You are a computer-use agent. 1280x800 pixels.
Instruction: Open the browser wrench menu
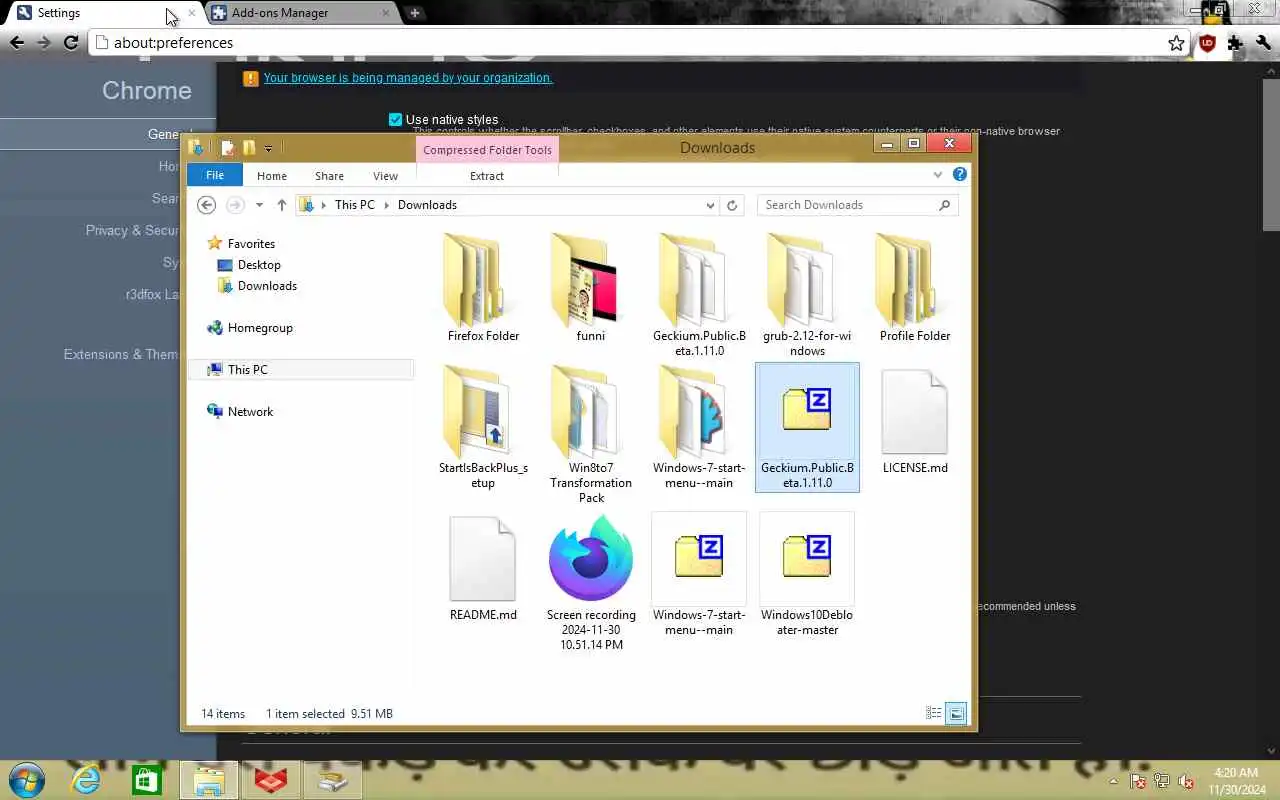coord(1263,43)
